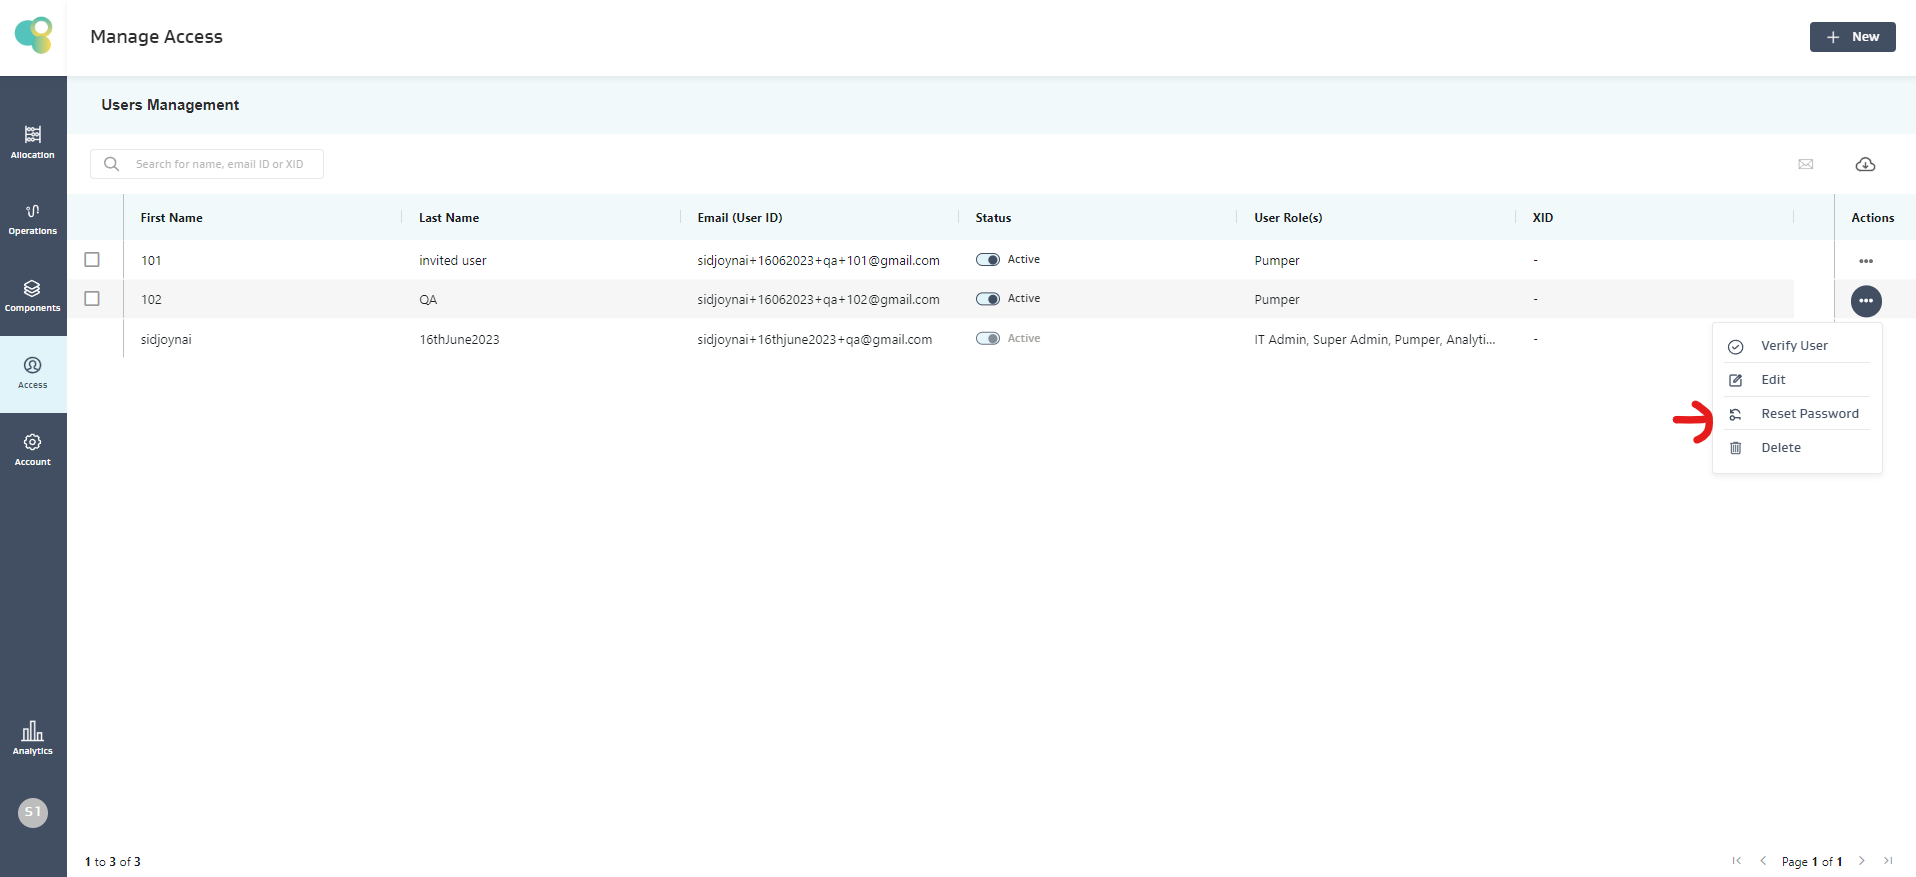Open the Allocation section in sidebar
This screenshot has height=877, width=1916.
point(33,142)
